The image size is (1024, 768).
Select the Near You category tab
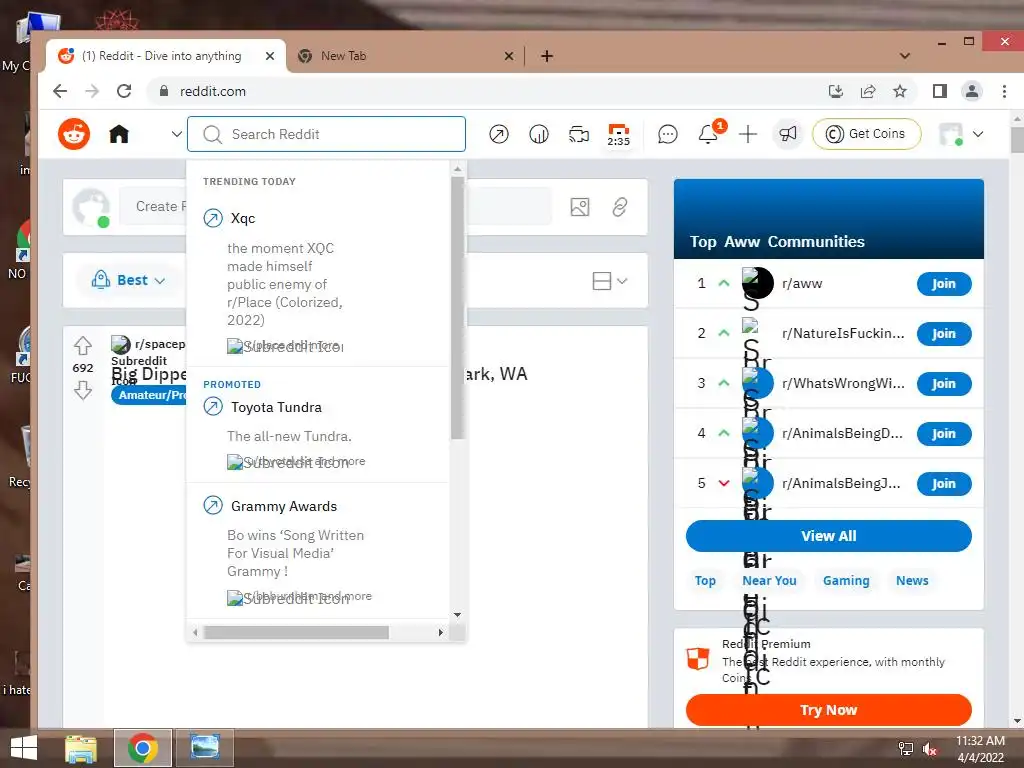pyautogui.click(x=769, y=581)
